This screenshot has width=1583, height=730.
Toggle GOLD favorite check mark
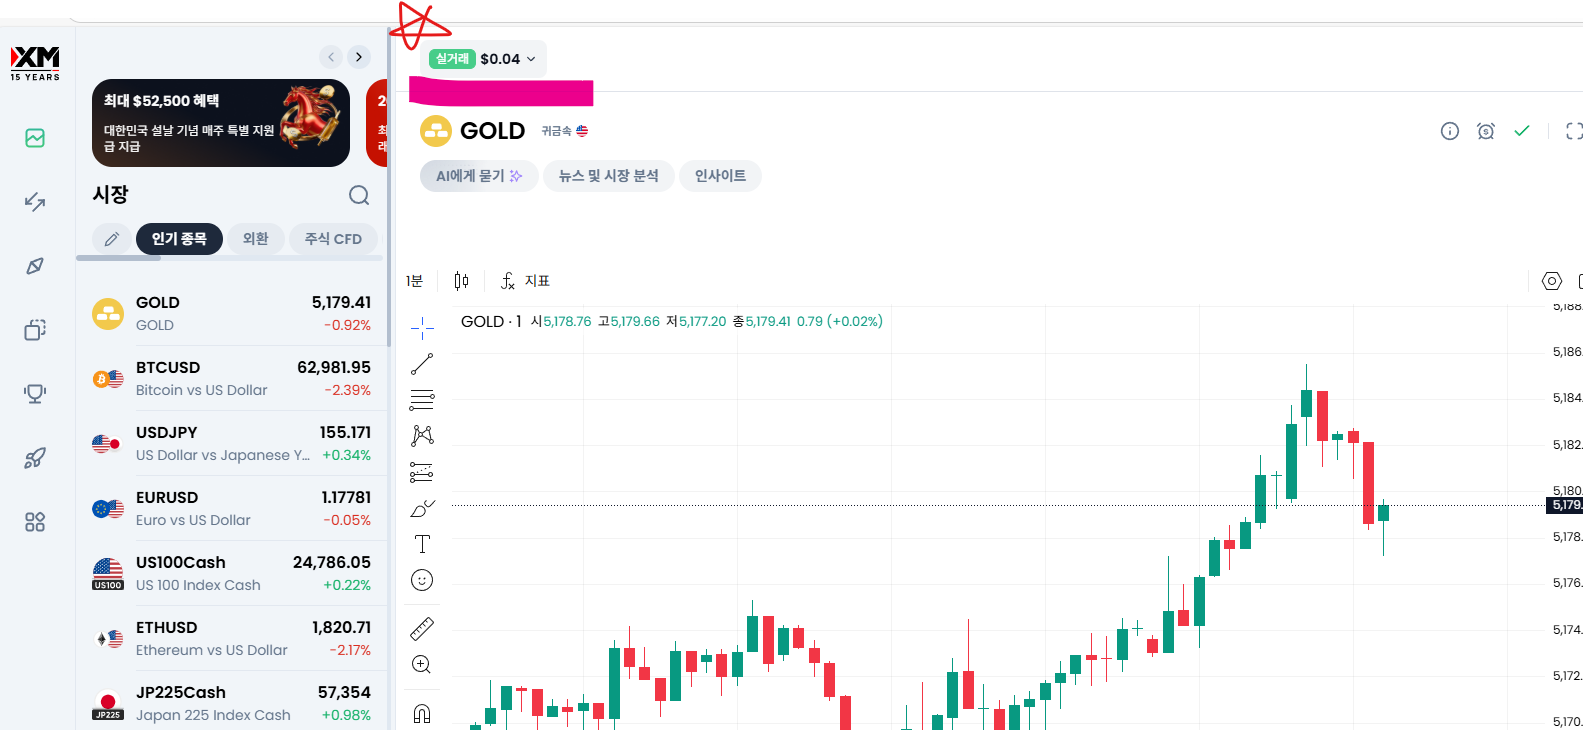tap(1522, 131)
